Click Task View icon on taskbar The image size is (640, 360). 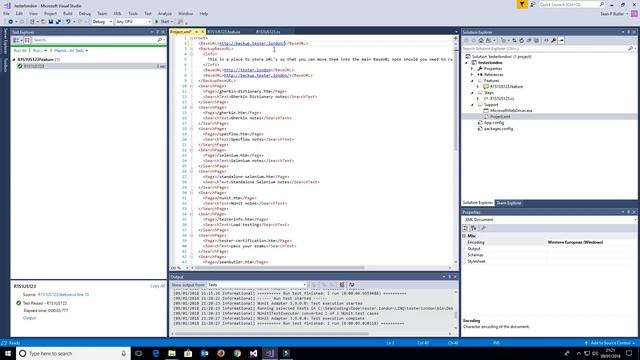coord(139,353)
